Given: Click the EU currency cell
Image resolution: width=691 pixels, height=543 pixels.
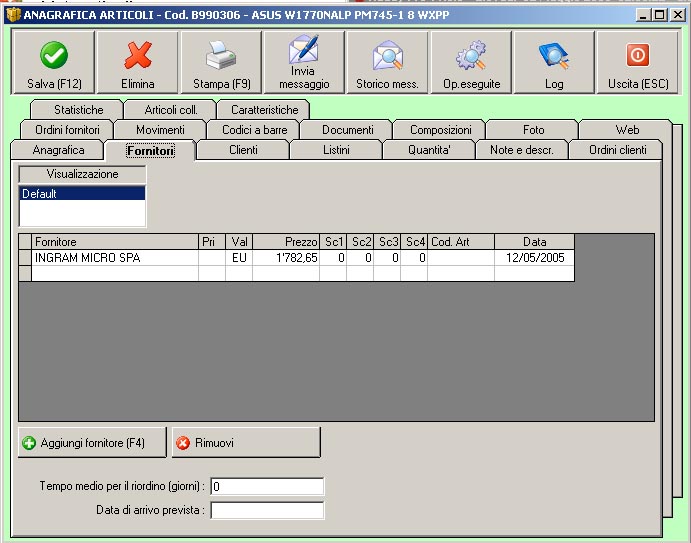Looking at the screenshot, I should [x=239, y=258].
